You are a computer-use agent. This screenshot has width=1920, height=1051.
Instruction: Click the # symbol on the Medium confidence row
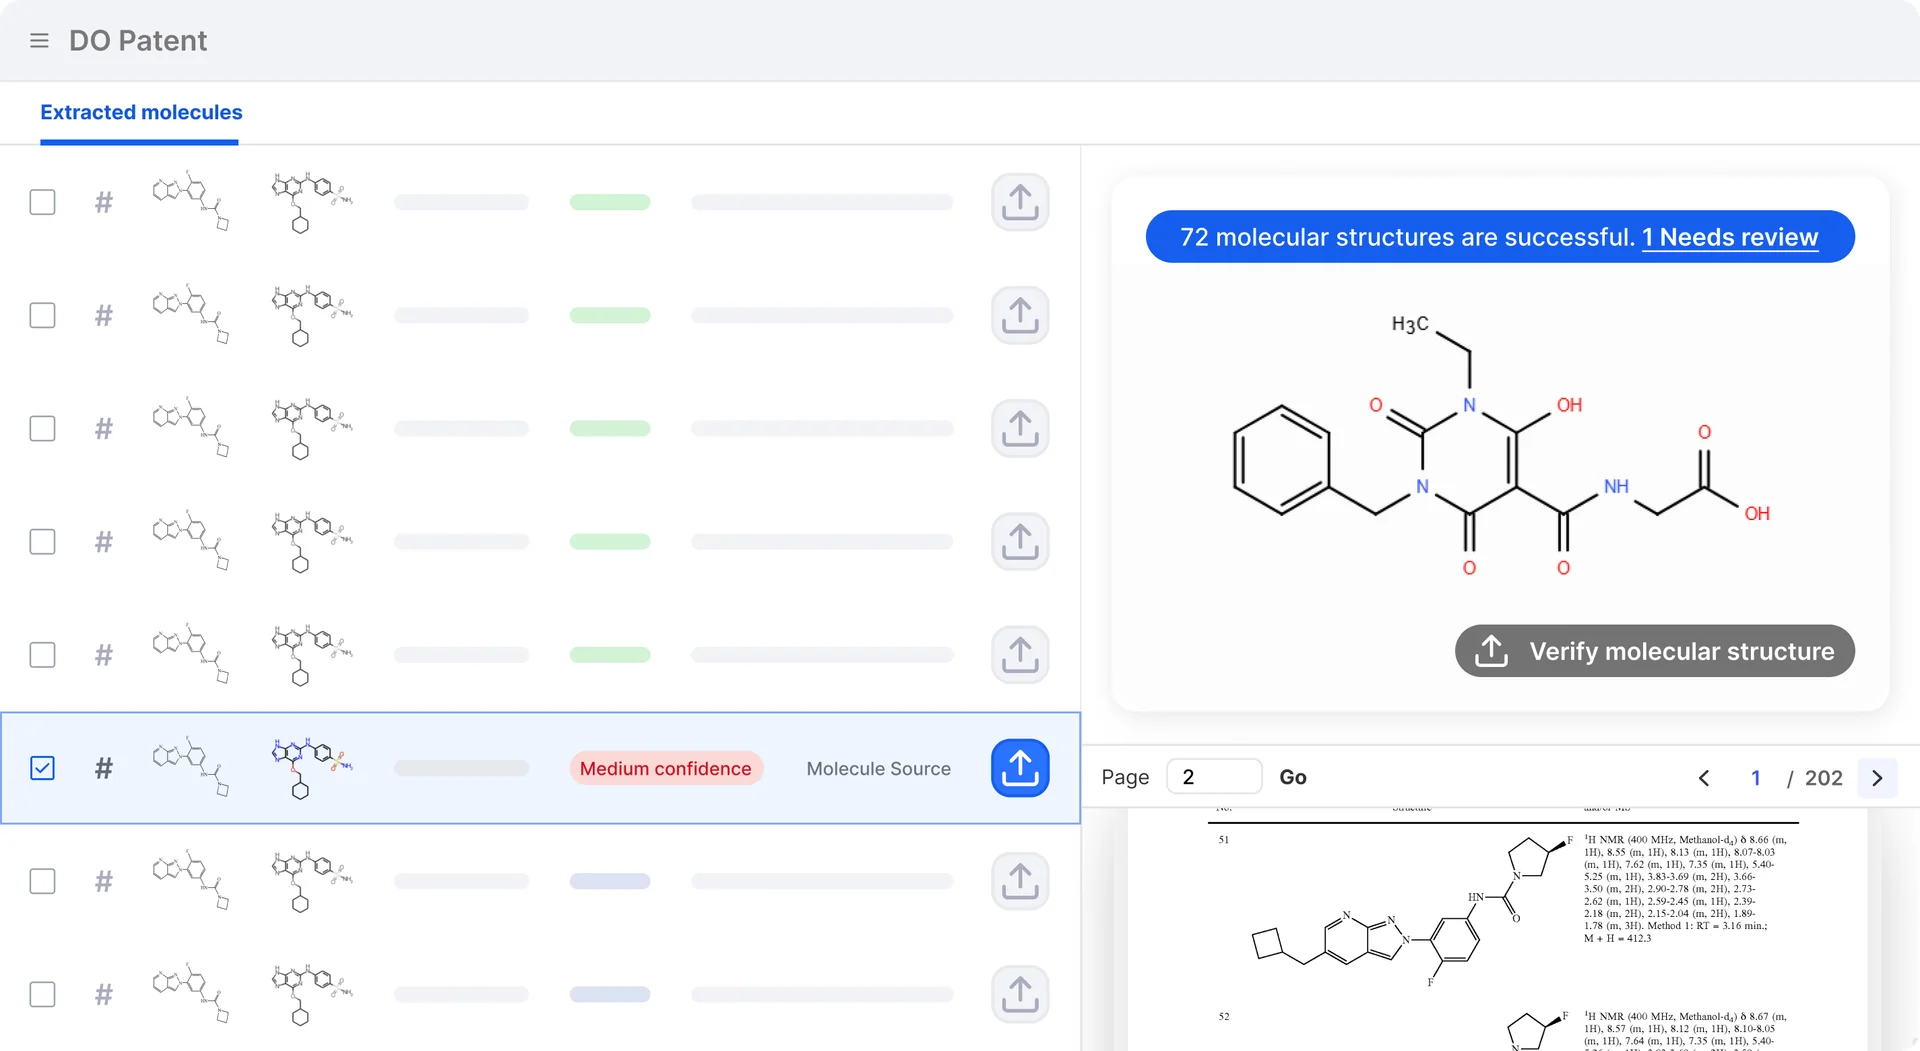click(x=103, y=768)
